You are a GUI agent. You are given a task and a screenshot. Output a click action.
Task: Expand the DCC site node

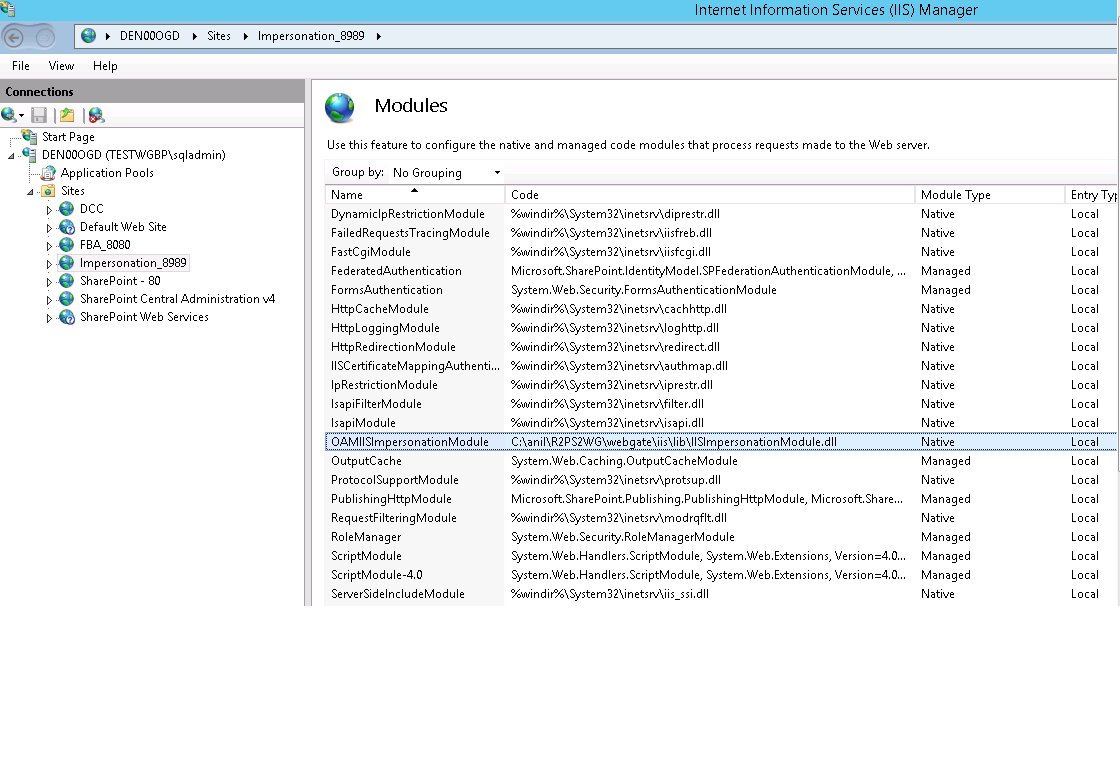49,210
